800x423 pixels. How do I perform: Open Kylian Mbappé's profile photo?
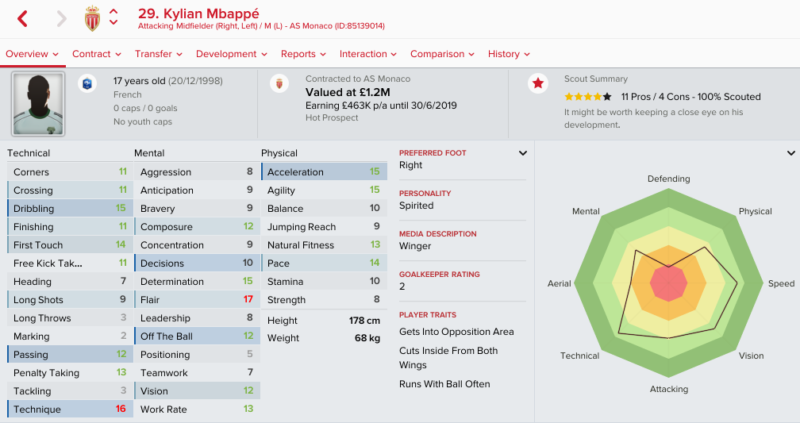pyautogui.click(x=38, y=104)
